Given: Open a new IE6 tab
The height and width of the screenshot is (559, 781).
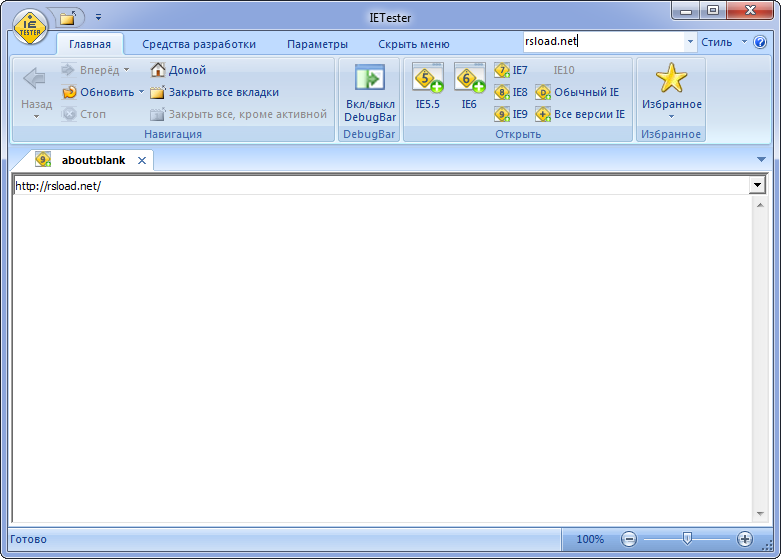Looking at the screenshot, I should [x=469, y=86].
